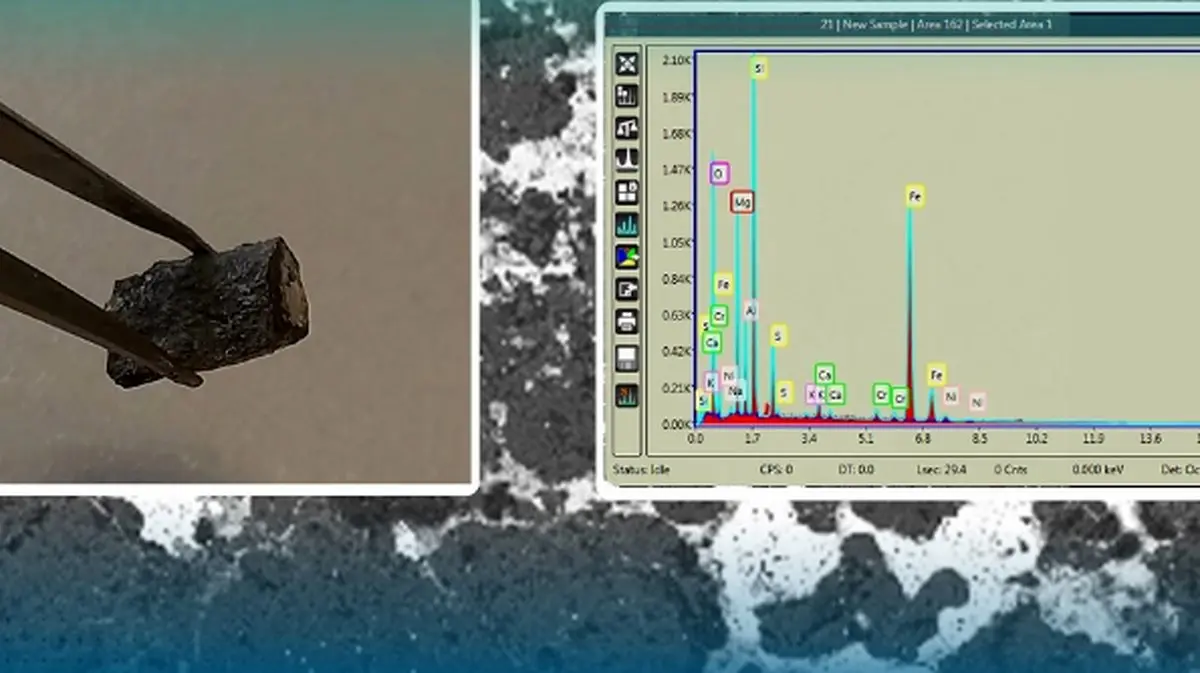Select the balance scale quantify icon
Screen dimensions: 1200x673
pos(627,128)
